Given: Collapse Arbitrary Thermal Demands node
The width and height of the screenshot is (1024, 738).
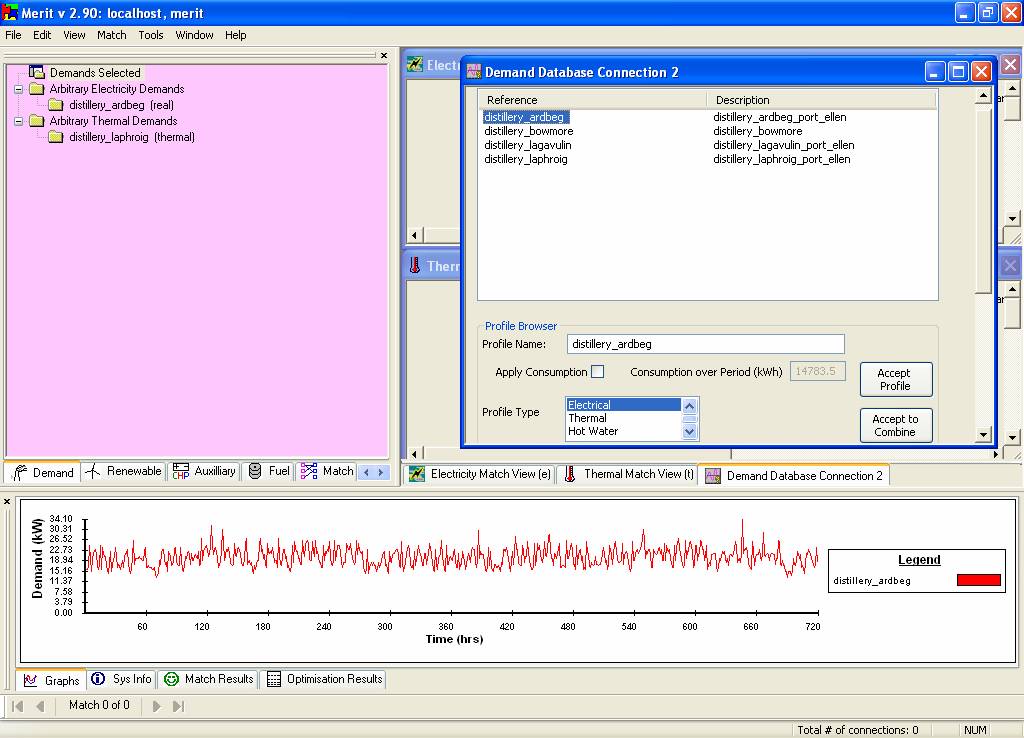Looking at the screenshot, I should pos(18,121).
